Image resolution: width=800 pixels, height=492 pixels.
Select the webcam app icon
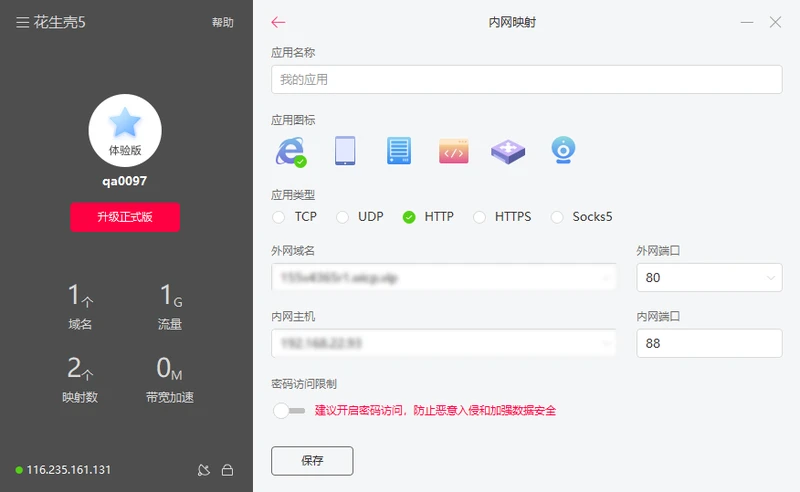click(563, 150)
